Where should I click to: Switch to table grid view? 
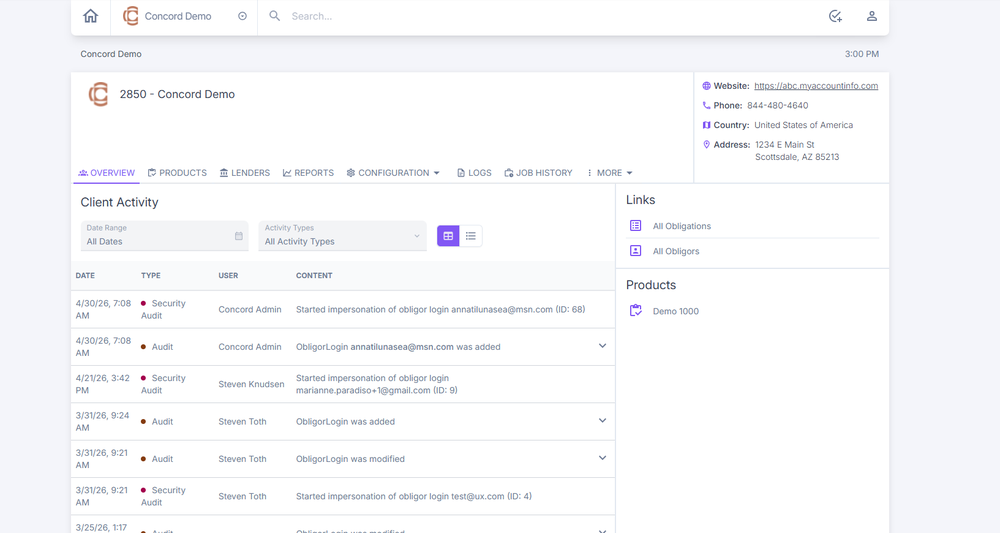point(448,236)
